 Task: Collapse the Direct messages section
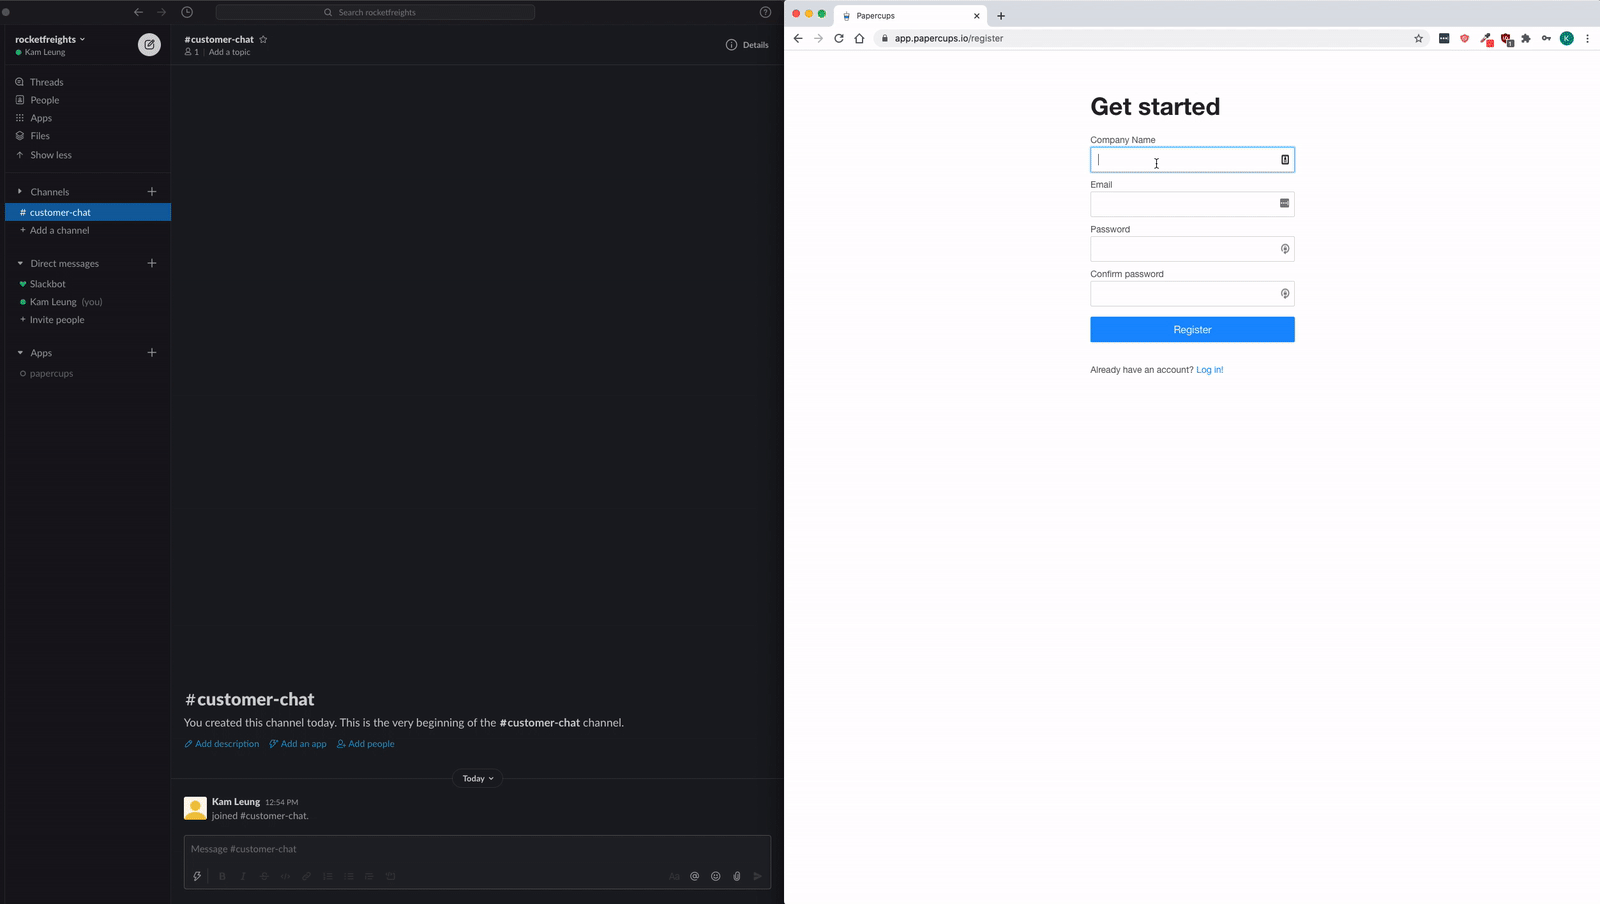point(19,263)
